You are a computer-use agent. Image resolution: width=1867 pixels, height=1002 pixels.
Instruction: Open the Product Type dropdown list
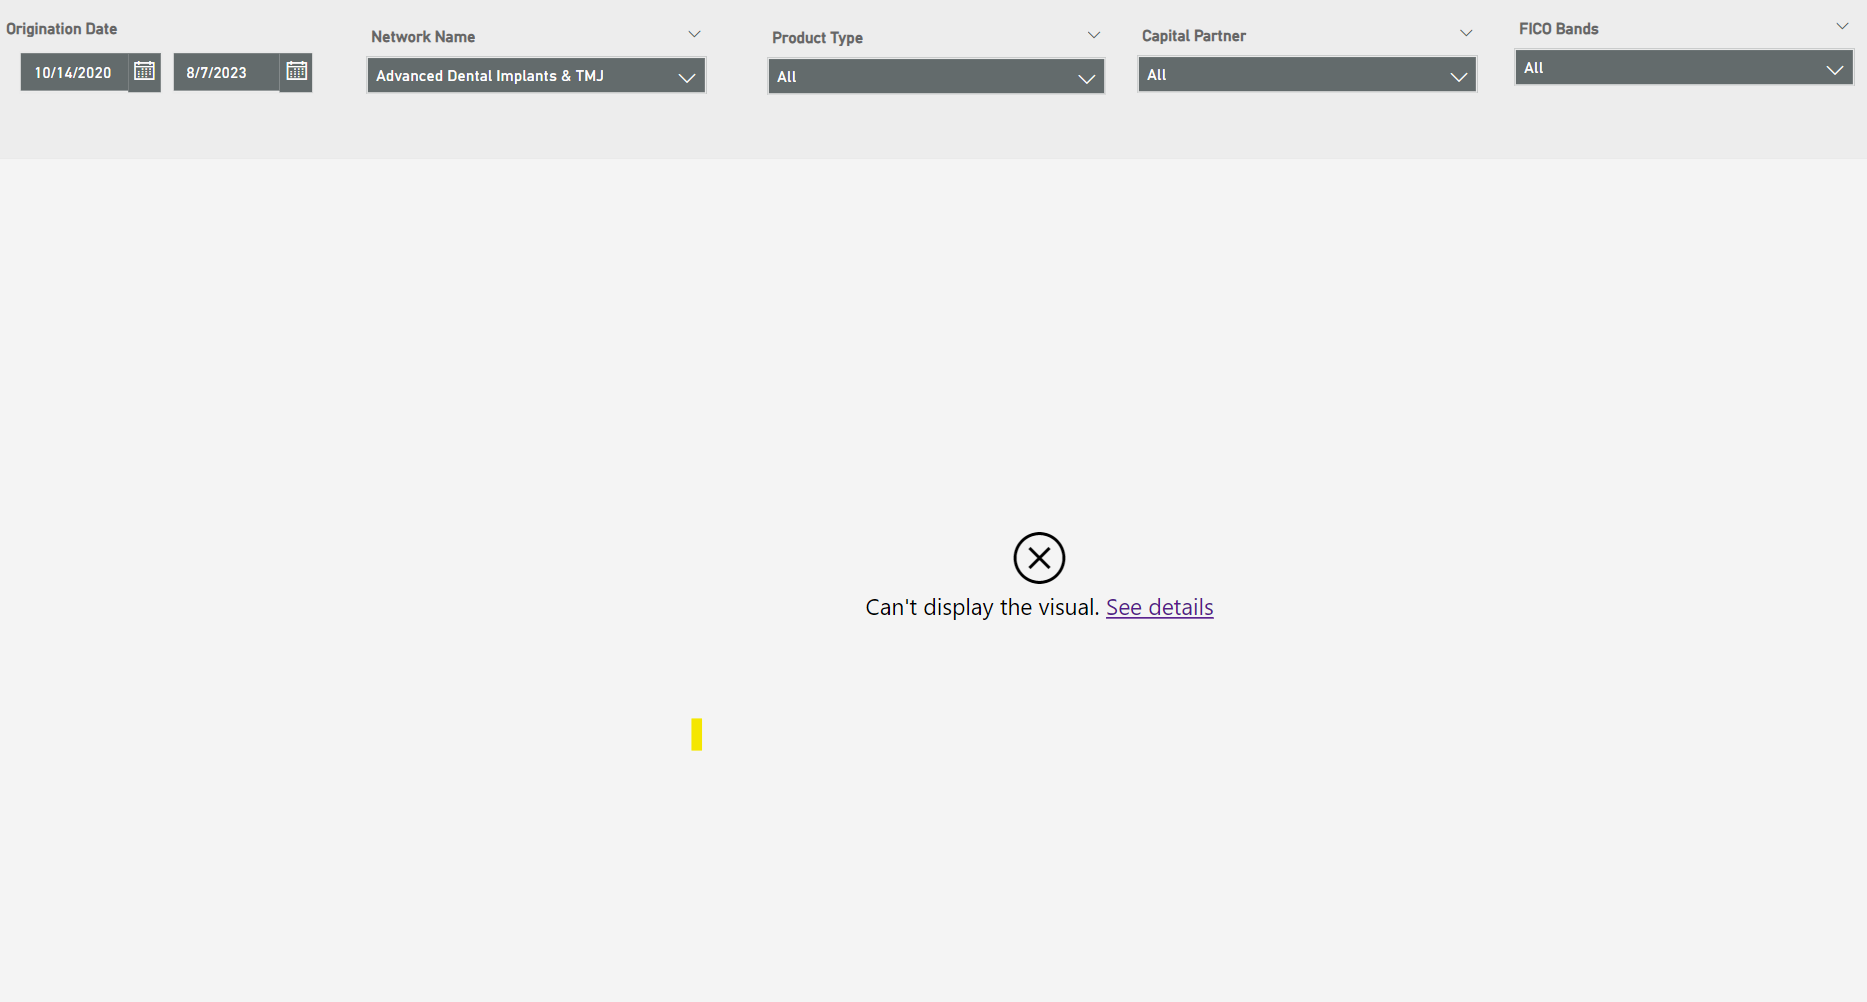[x=936, y=77]
